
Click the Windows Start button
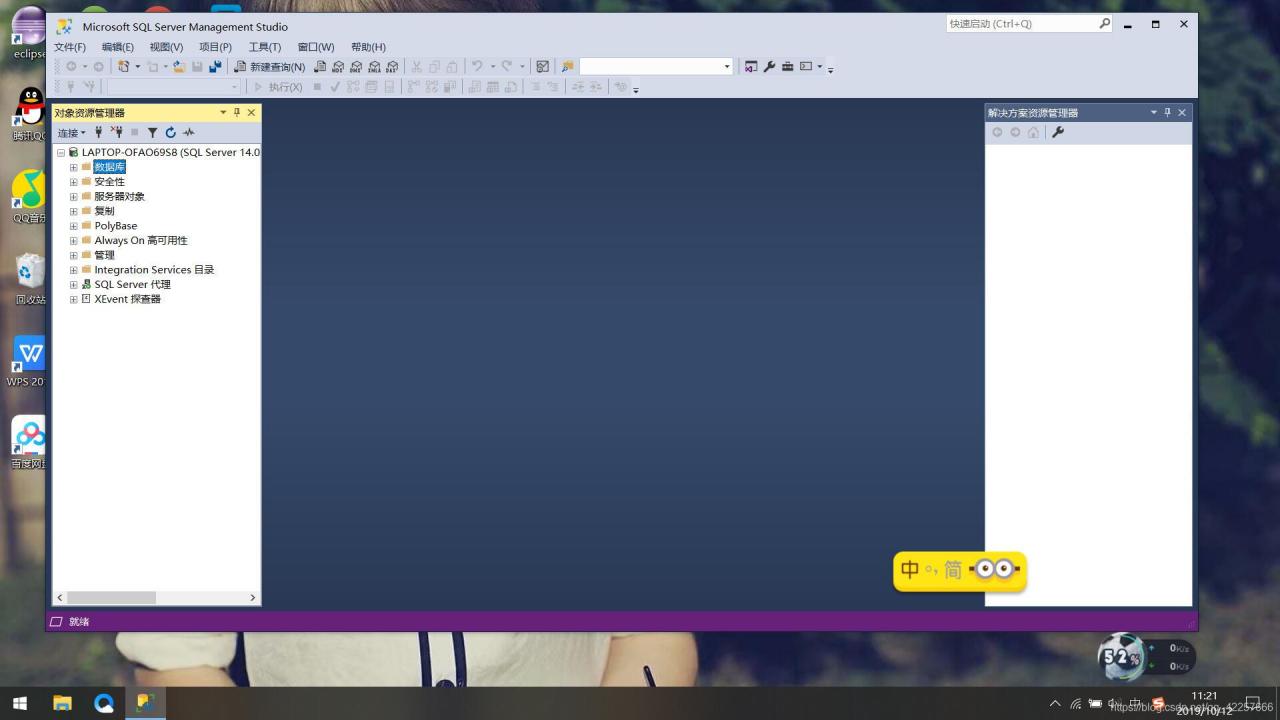tap(19, 703)
